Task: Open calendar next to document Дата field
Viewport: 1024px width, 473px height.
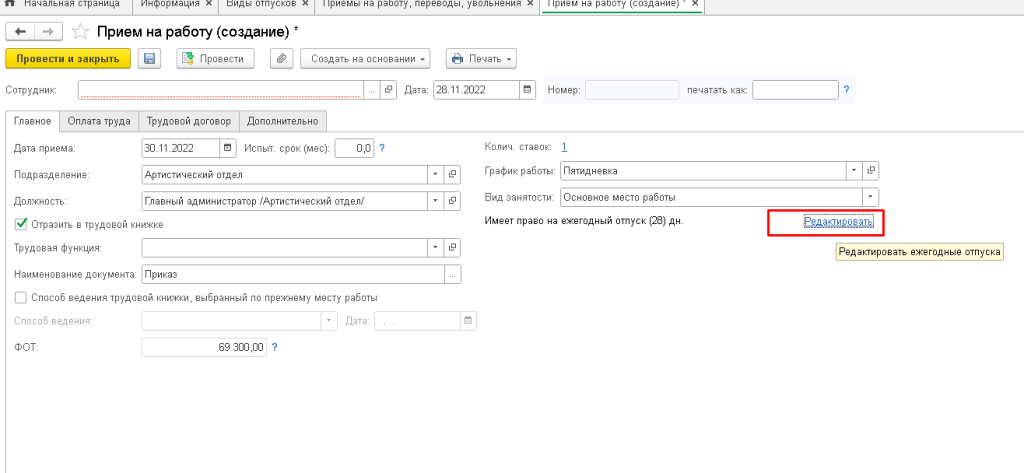Action: pyautogui.click(x=527, y=90)
